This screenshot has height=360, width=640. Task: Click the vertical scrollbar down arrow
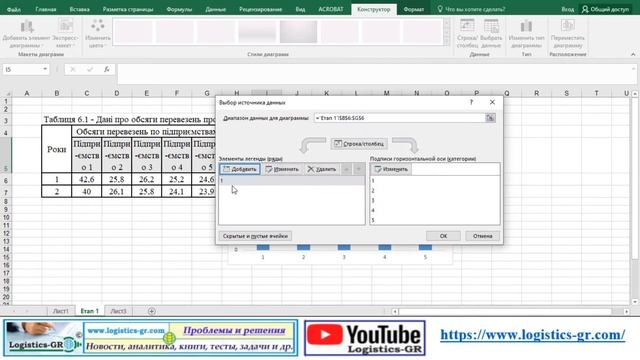click(635, 302)
